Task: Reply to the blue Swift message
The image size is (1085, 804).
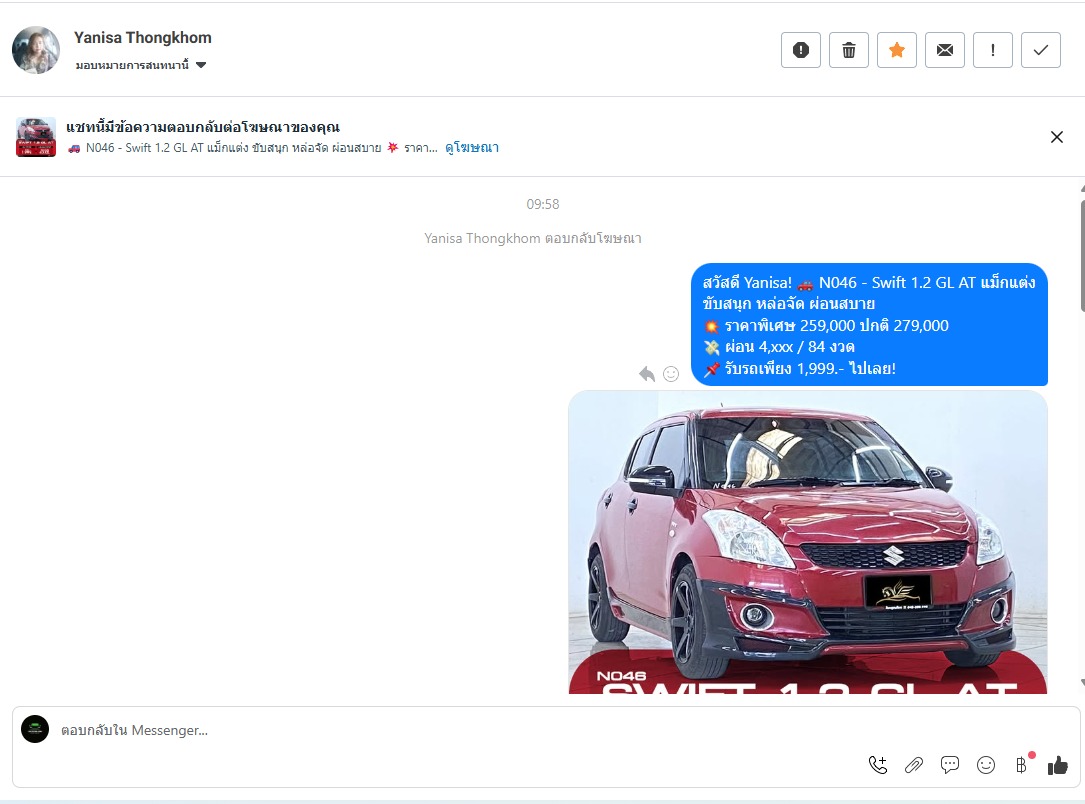Action: coord(647,374)
